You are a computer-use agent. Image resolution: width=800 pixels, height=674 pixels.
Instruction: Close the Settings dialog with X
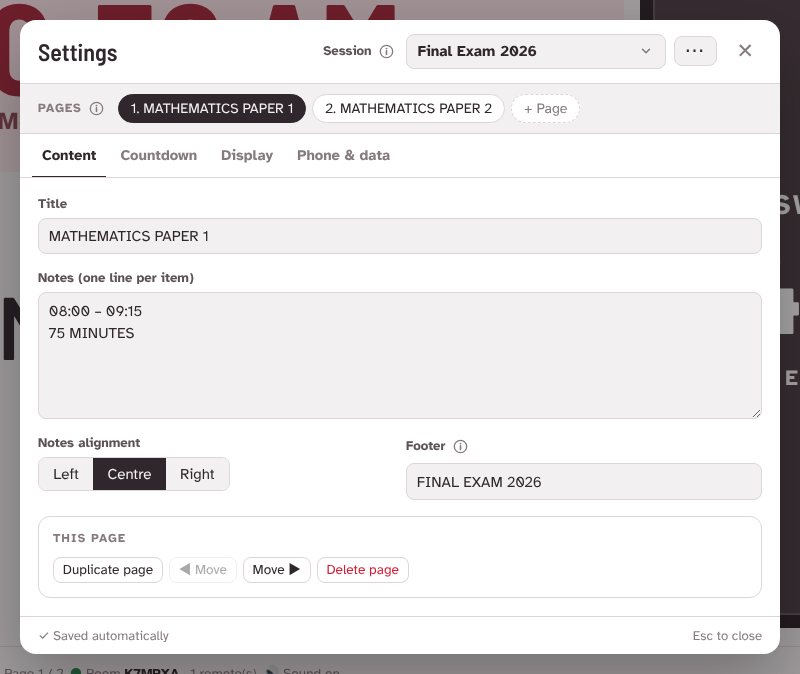(745, 51)
